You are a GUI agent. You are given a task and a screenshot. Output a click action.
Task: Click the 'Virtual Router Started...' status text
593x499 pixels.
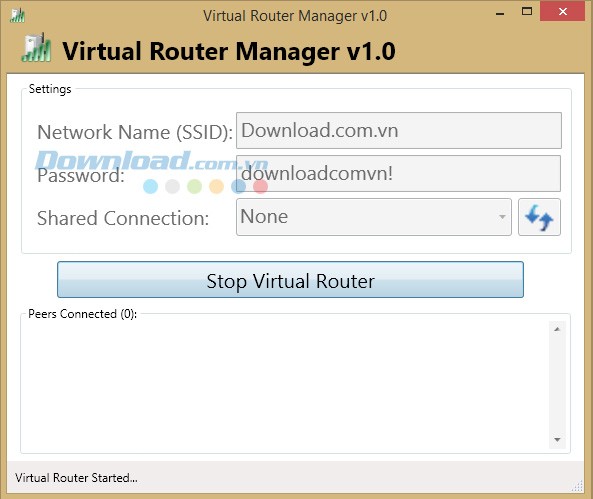click(76, 478)
